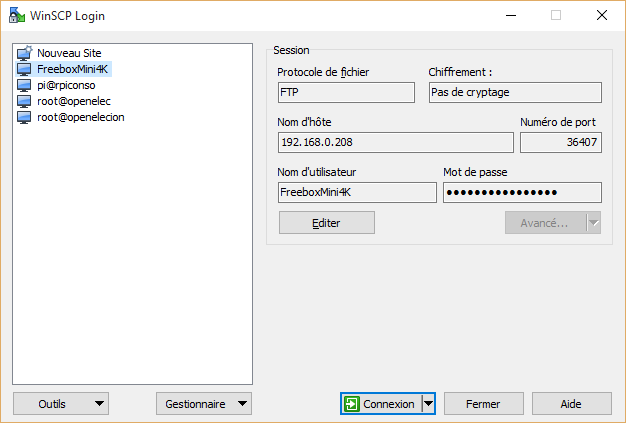
Task: Click the Protocole de fichier field
Action: (x=346, y=92)
